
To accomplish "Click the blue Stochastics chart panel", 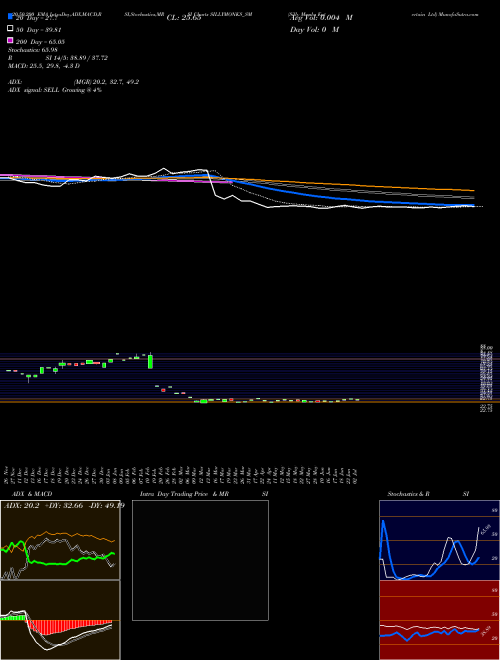I will click(439, 540).
